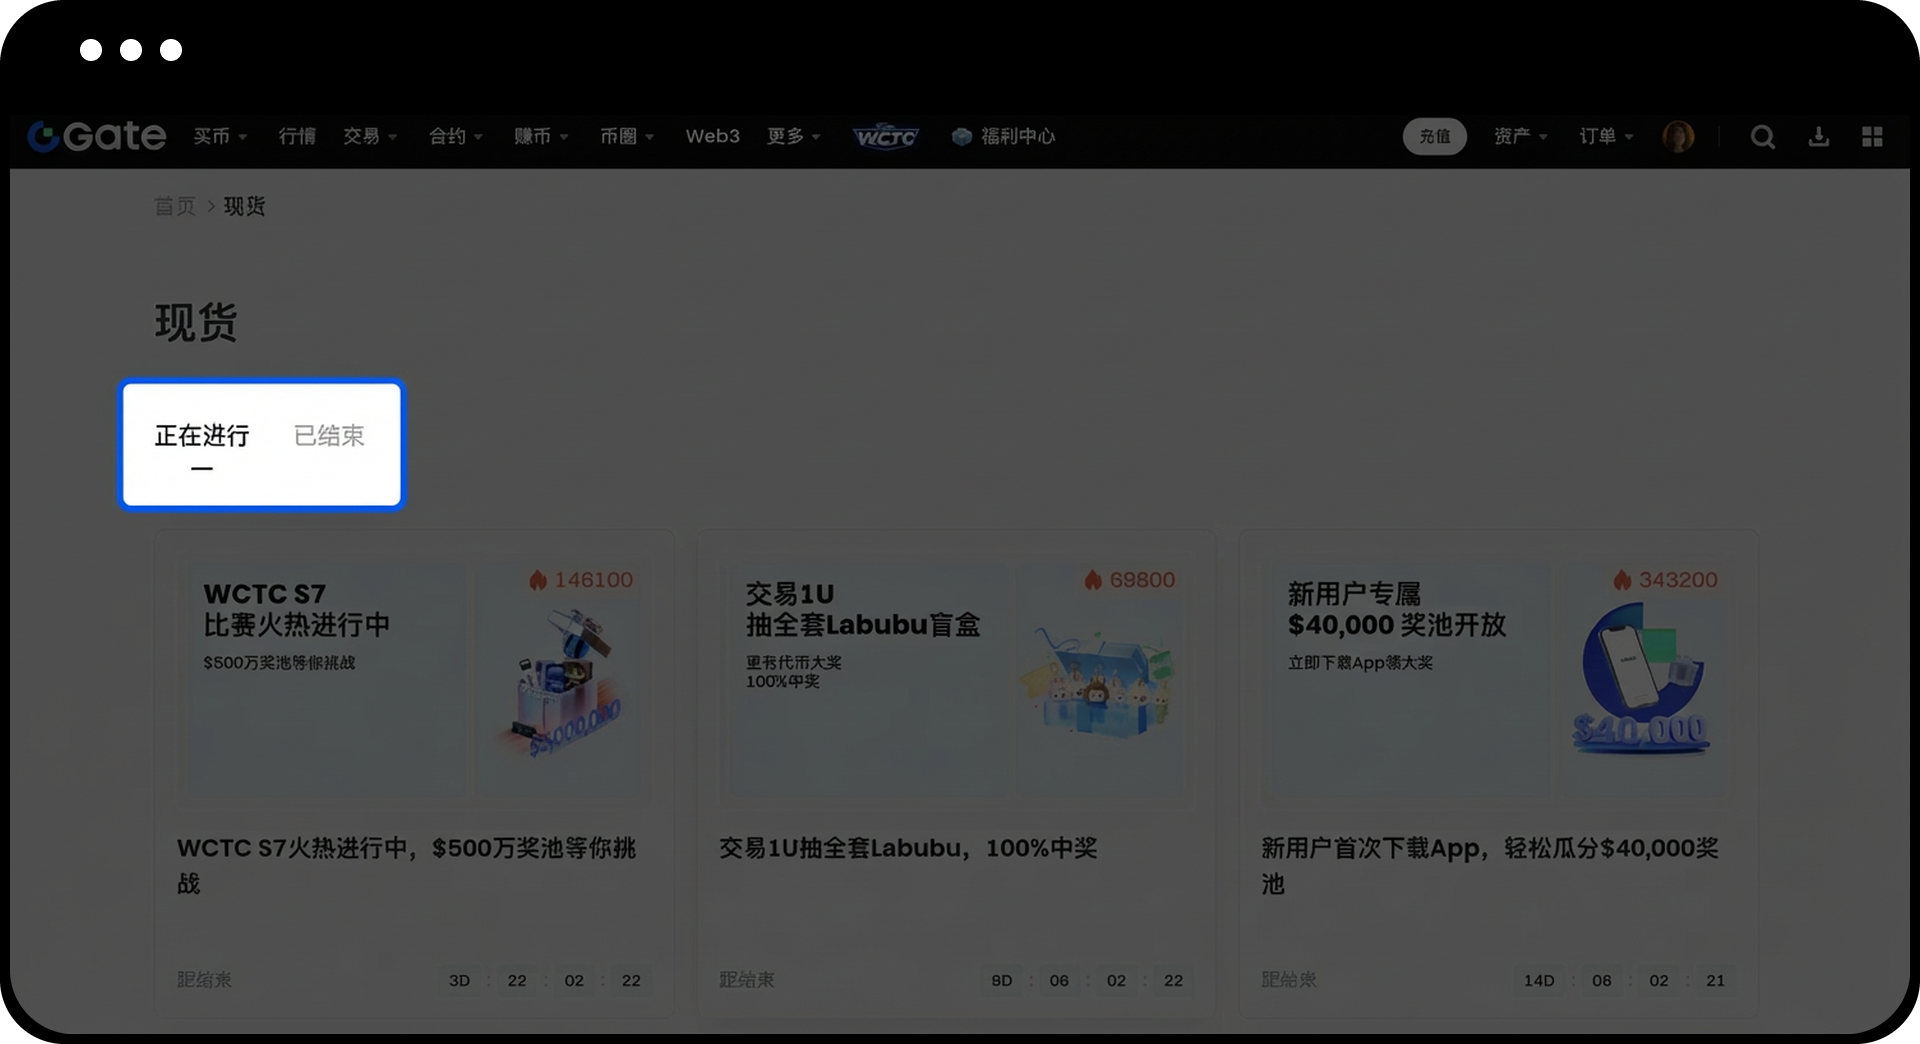Click the app download icon
Image resolution: width=1920 pixels, height=1044 pixels.
1819,136
